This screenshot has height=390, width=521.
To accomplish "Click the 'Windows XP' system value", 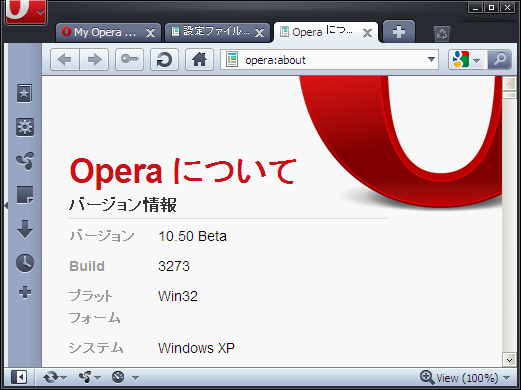I will (196, 348).
